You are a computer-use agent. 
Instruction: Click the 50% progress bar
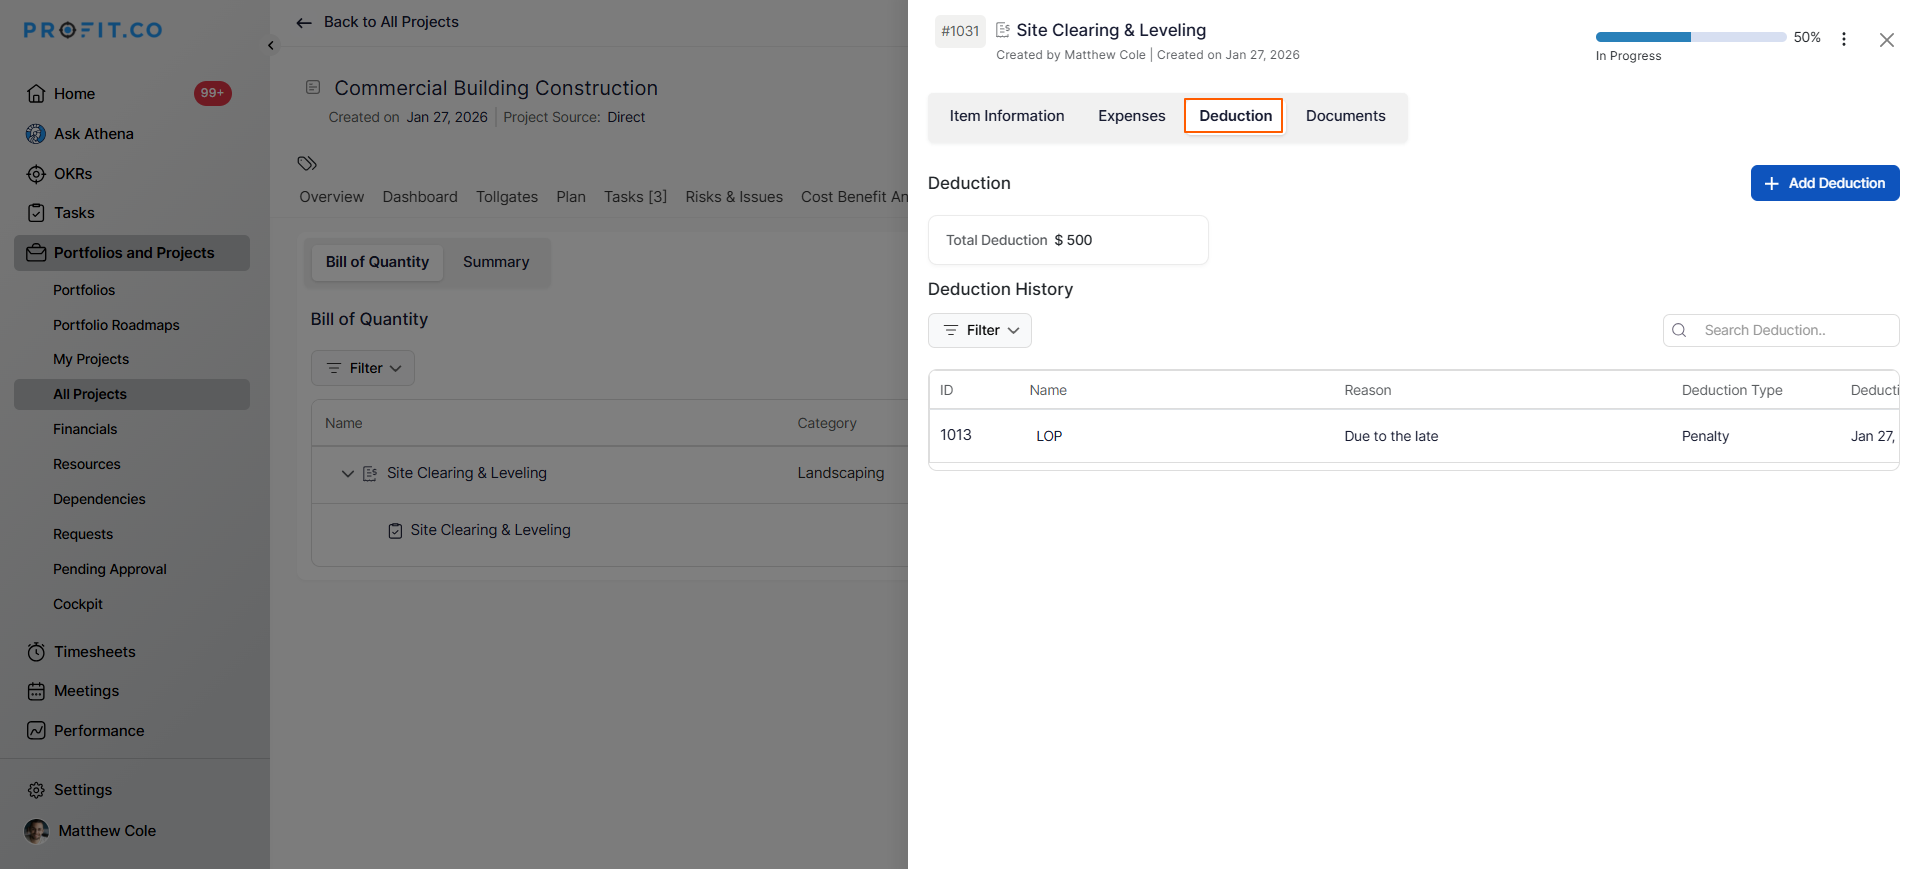pos(1690,37)
